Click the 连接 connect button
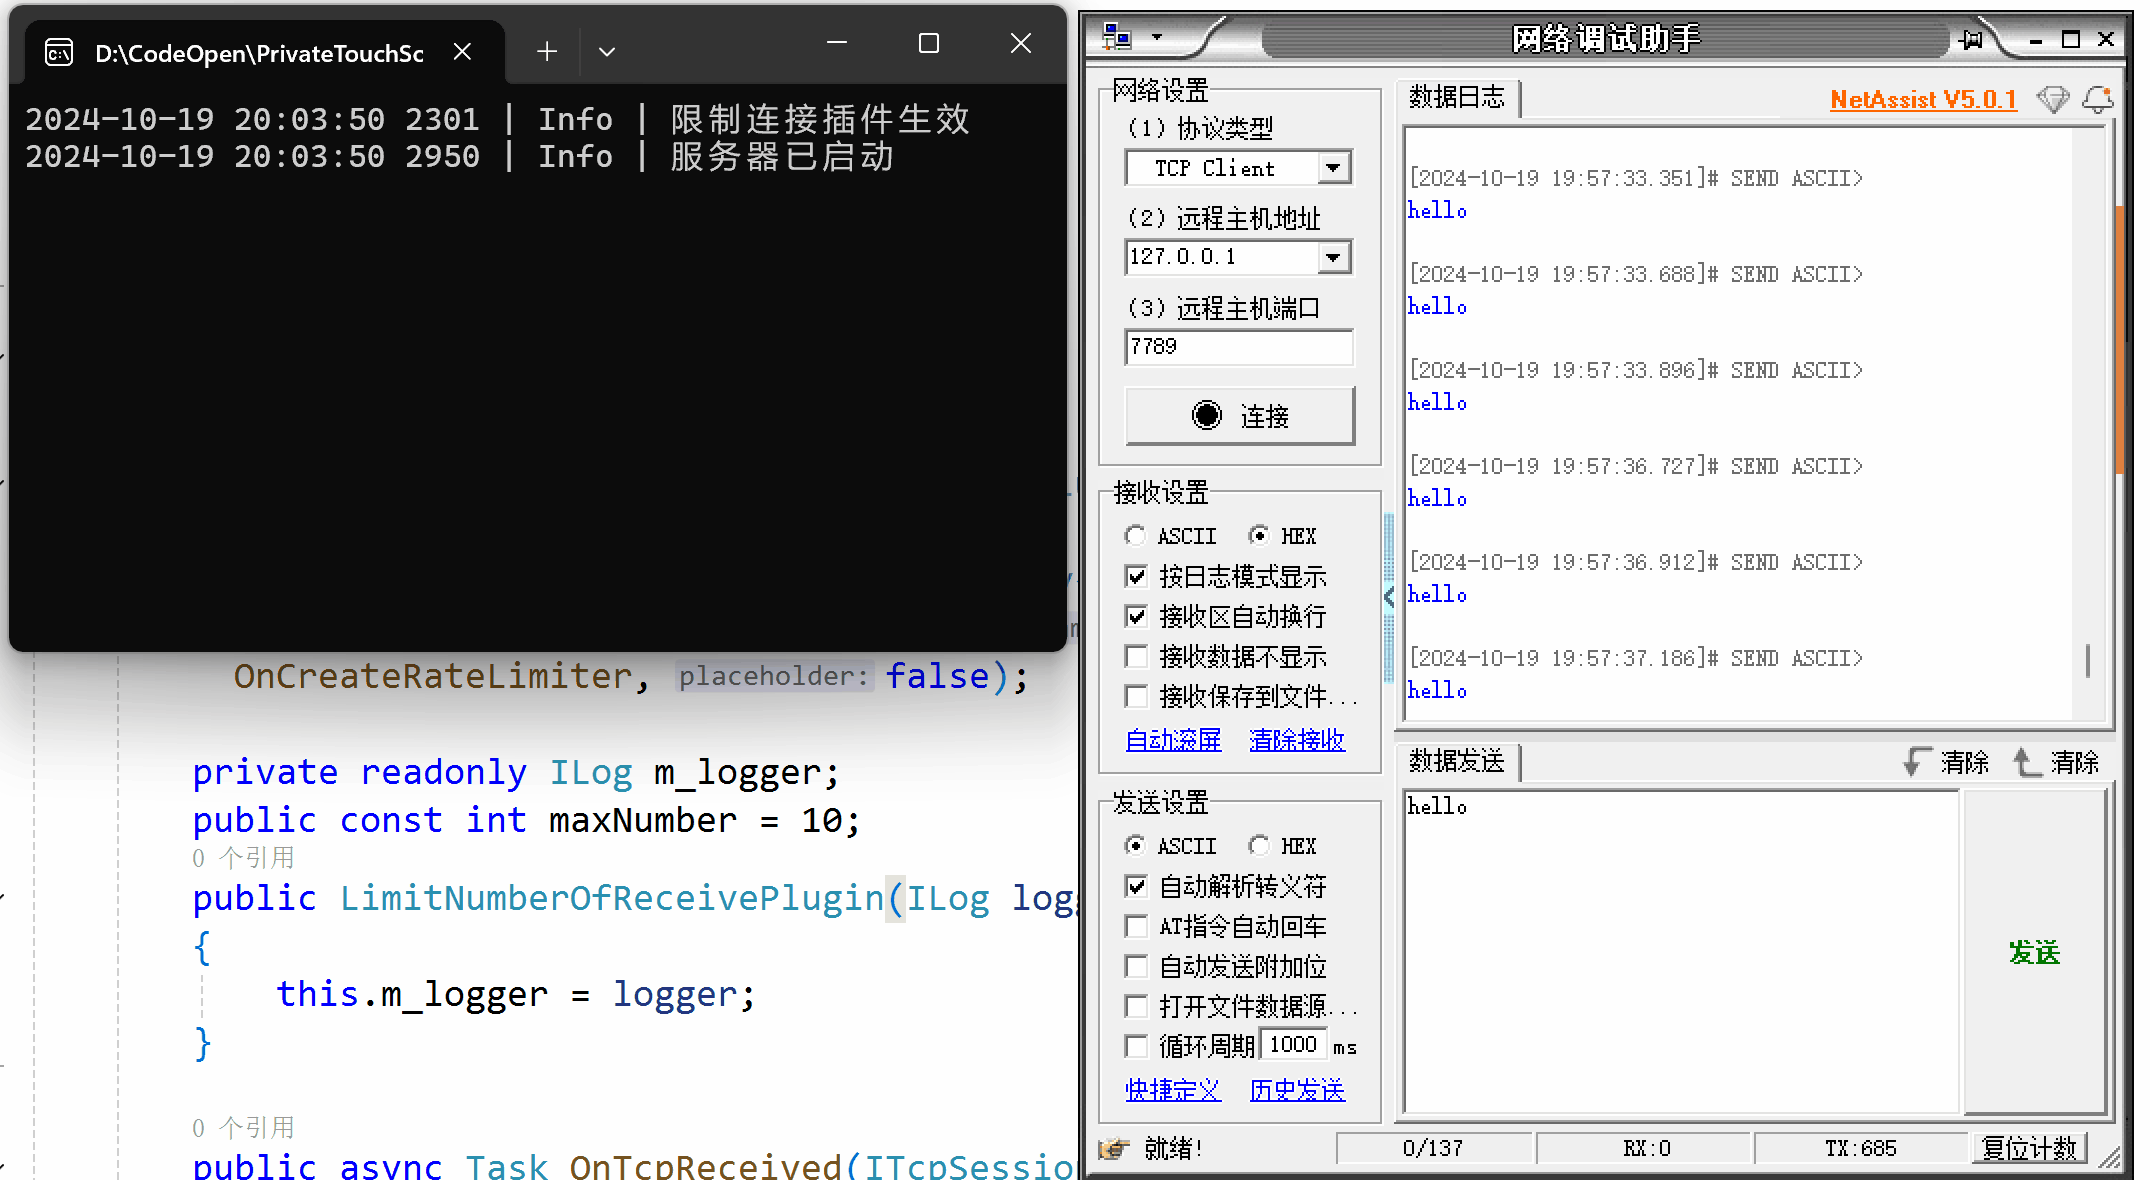2150x1180 pixels. tap(1240, 415)
